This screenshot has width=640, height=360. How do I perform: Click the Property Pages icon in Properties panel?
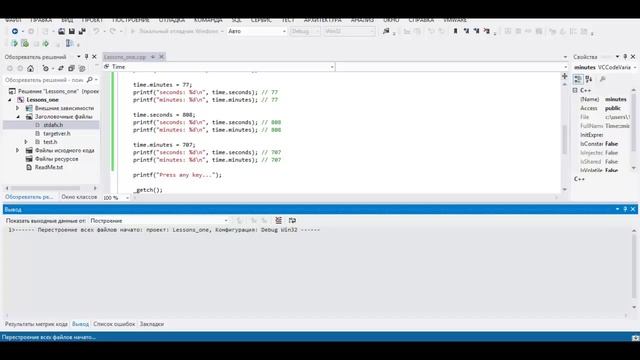(602, 79)
